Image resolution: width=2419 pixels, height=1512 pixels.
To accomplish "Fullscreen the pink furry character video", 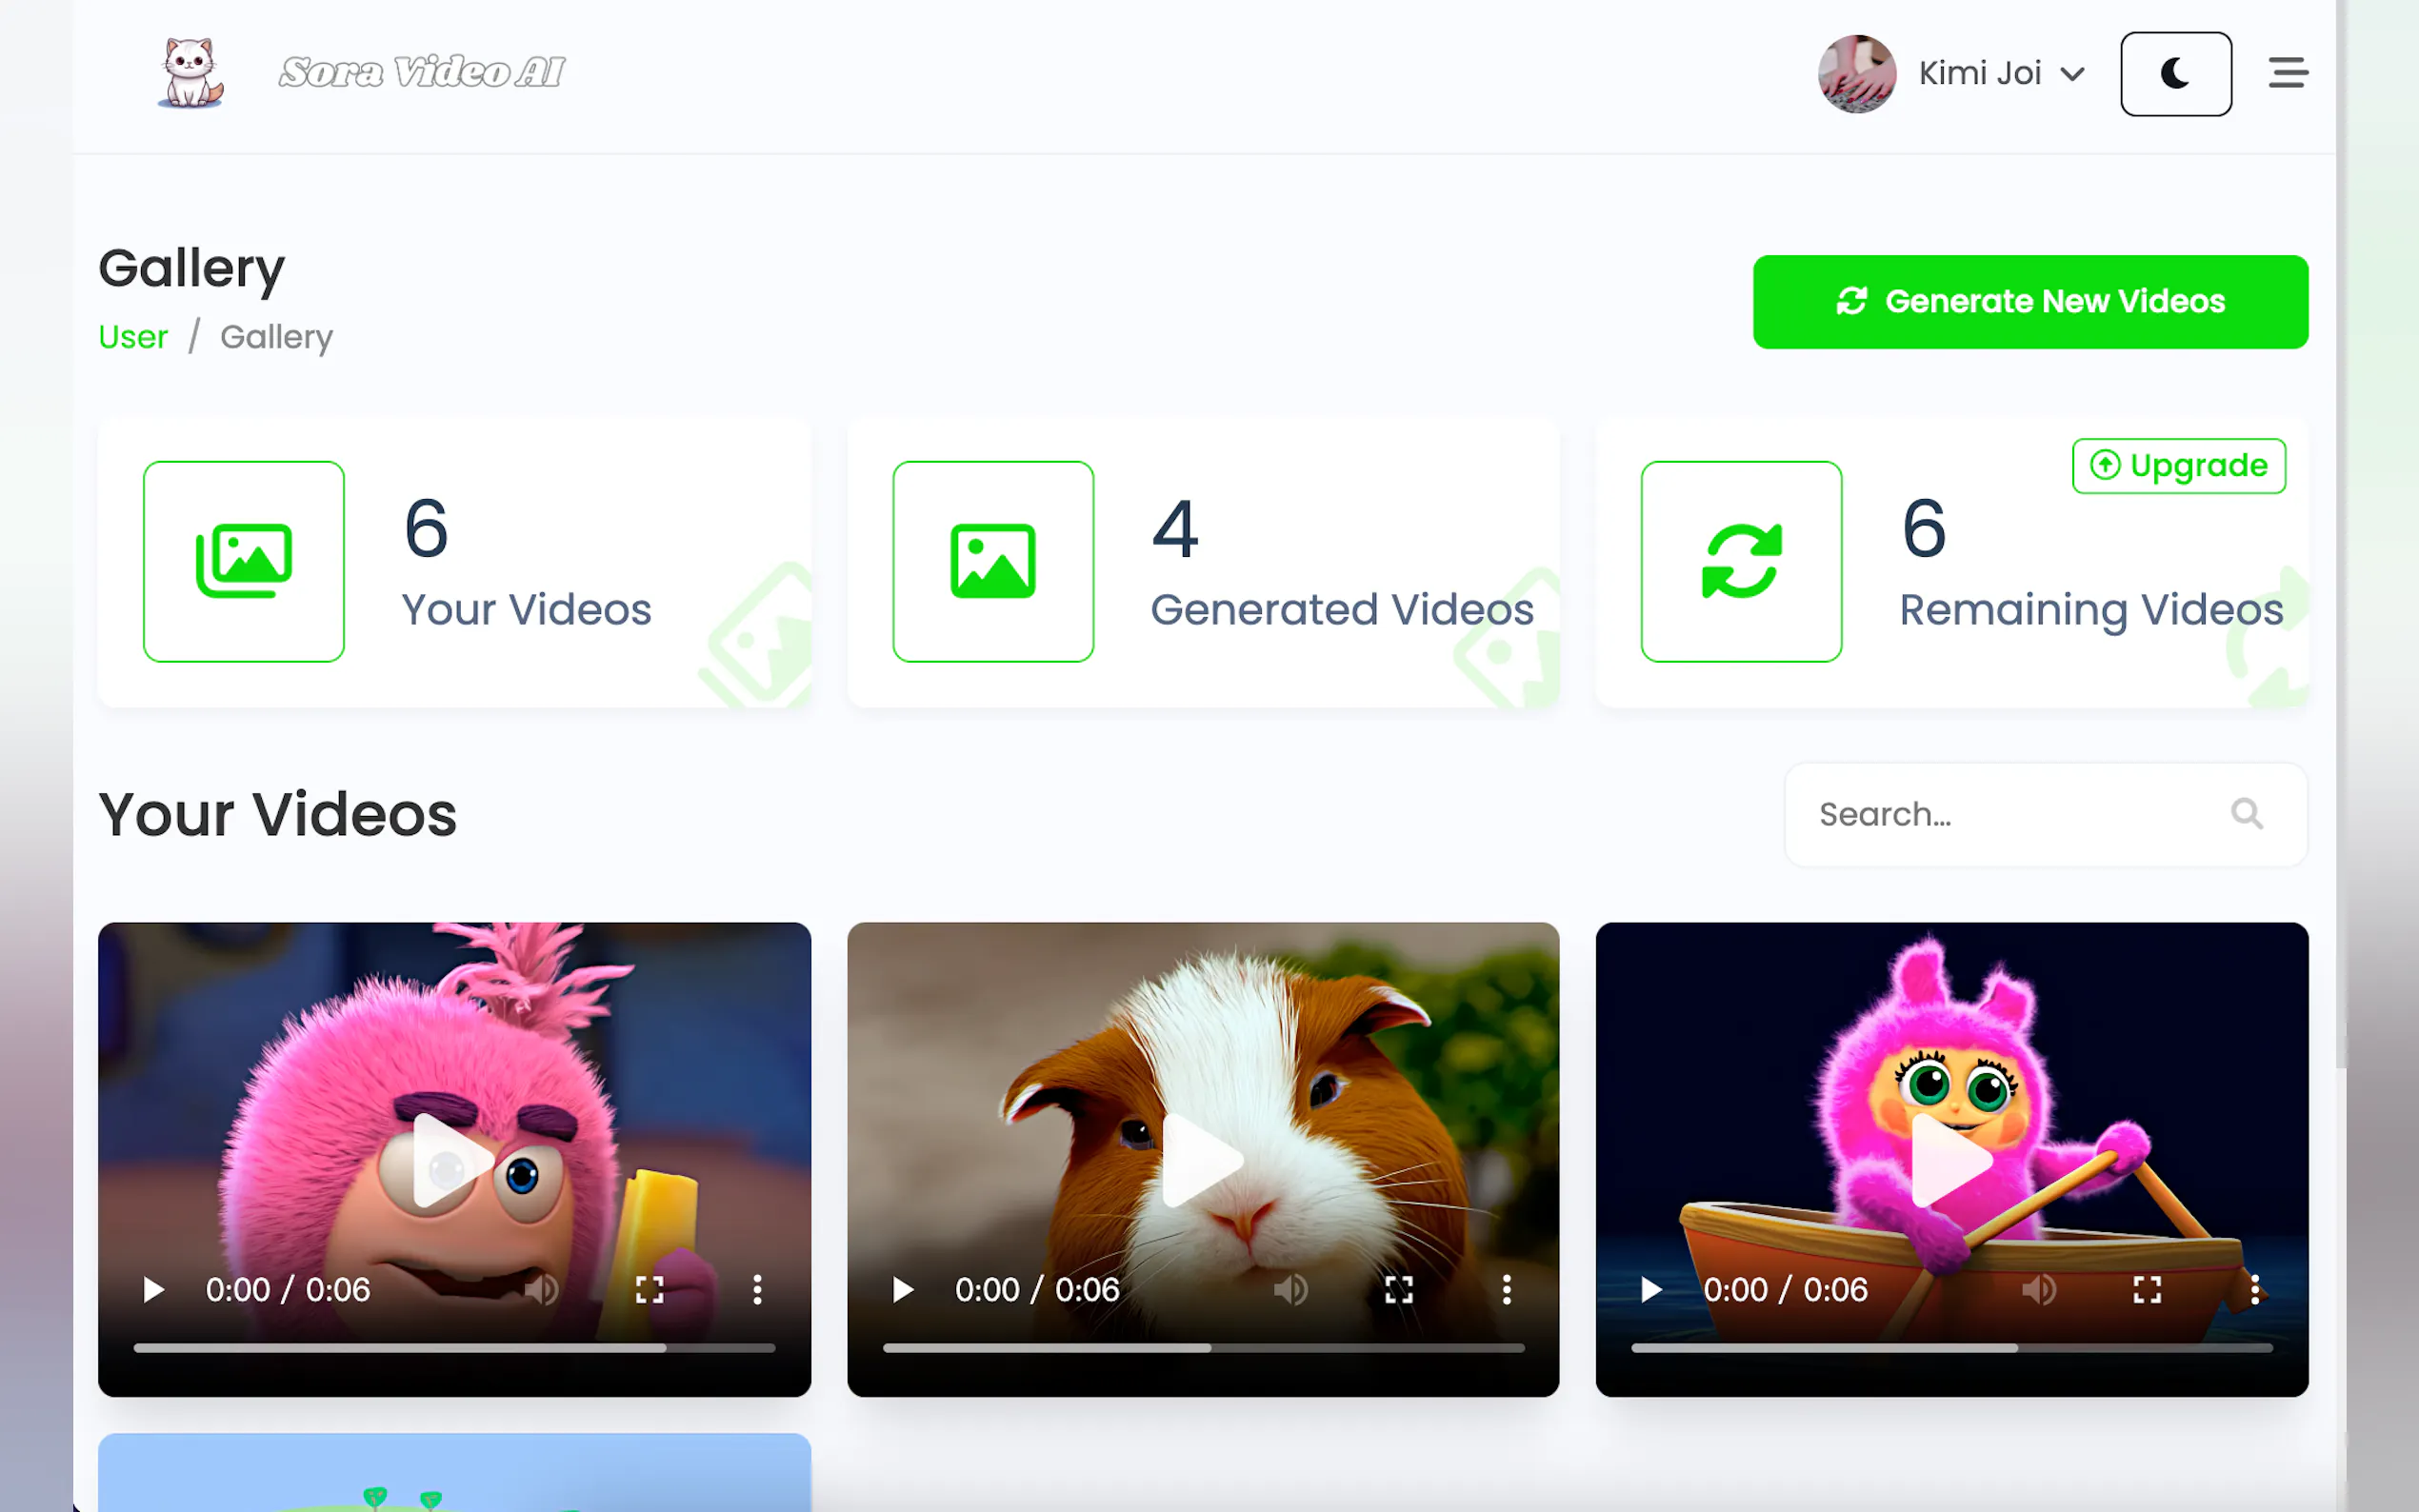I will (649, 1290).
